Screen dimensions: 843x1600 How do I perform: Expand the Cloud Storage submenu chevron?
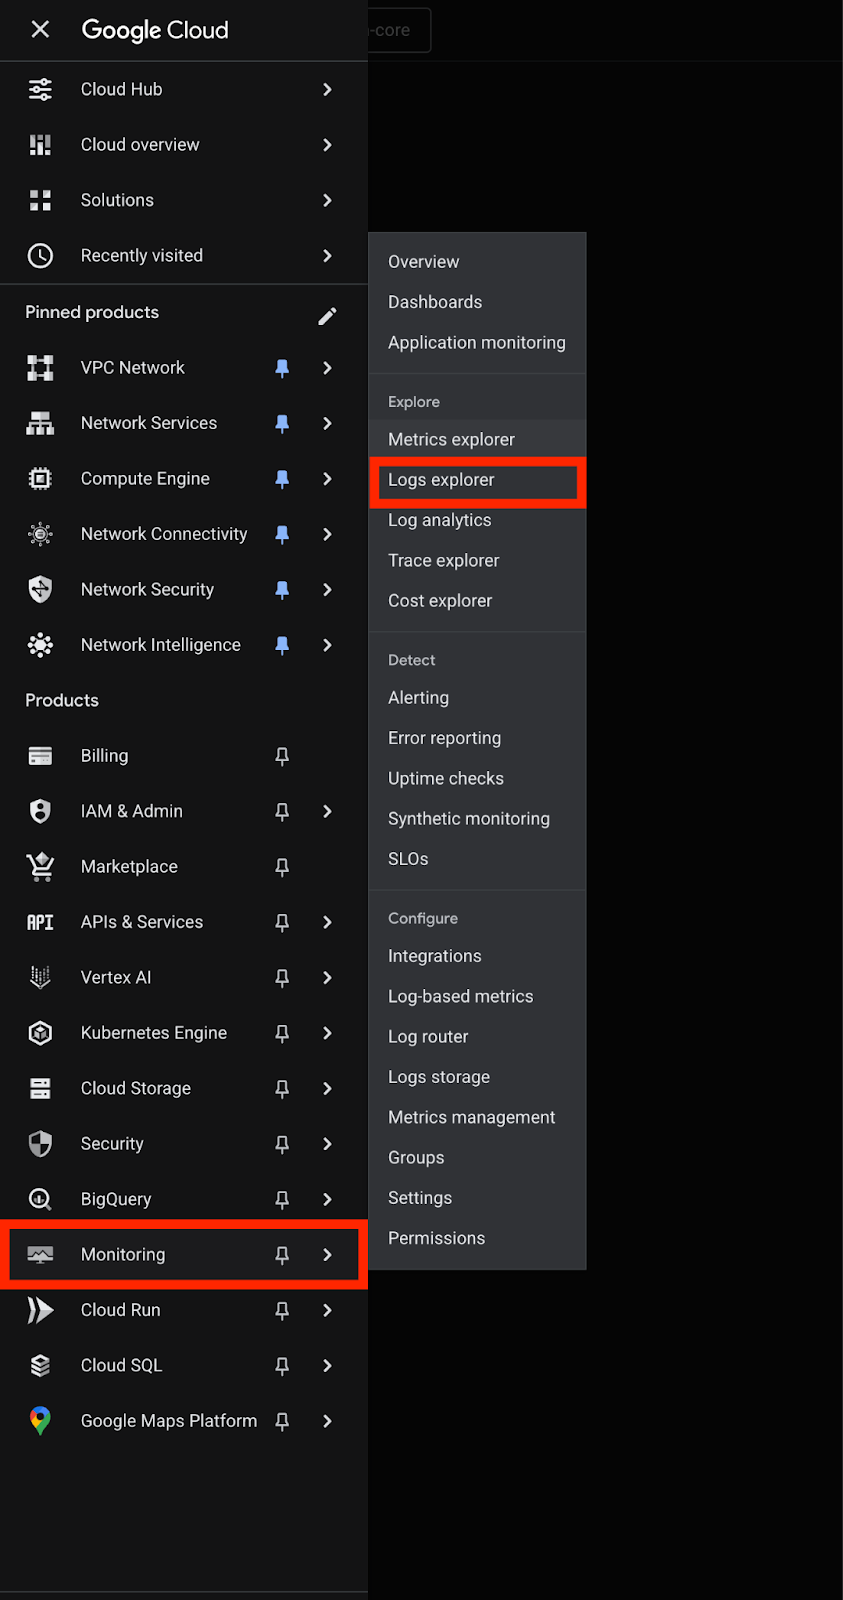[327, 1088]
